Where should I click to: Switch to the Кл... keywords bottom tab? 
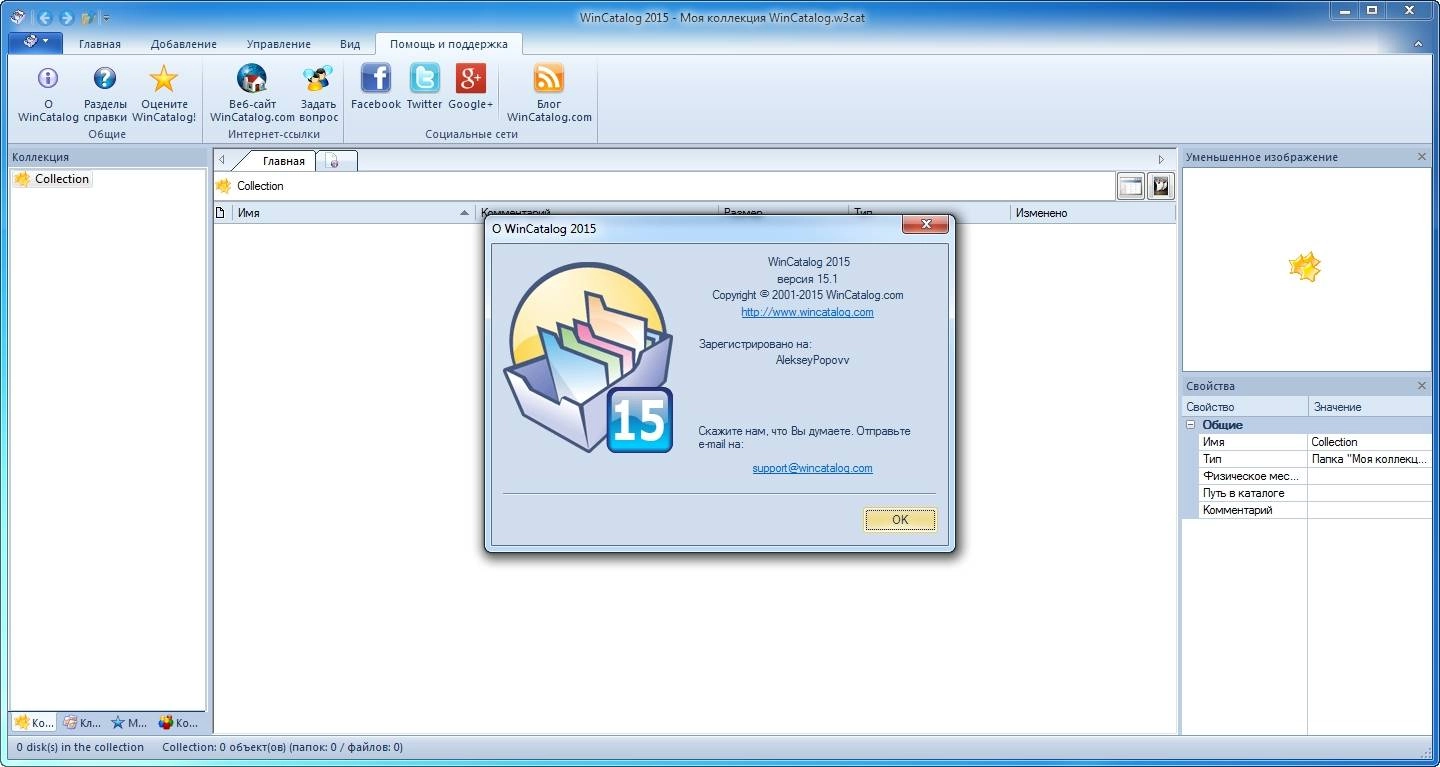tap(82, 722)
